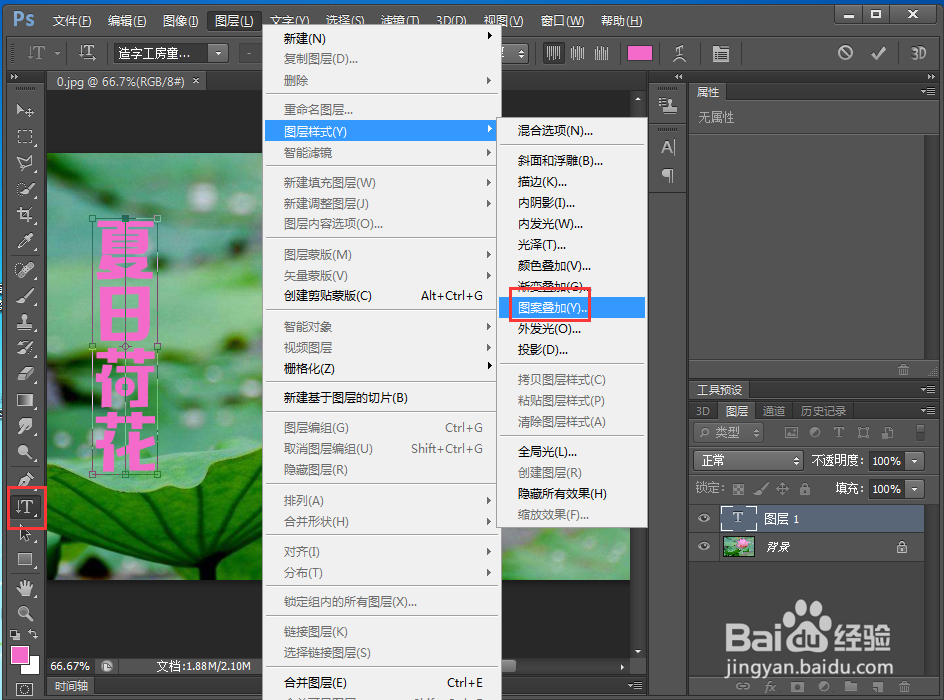Image resolution: width=944 pixels, height=700 pixels.
Task: Hide the 背景 background layer
Action: click(x=703, y=545)
